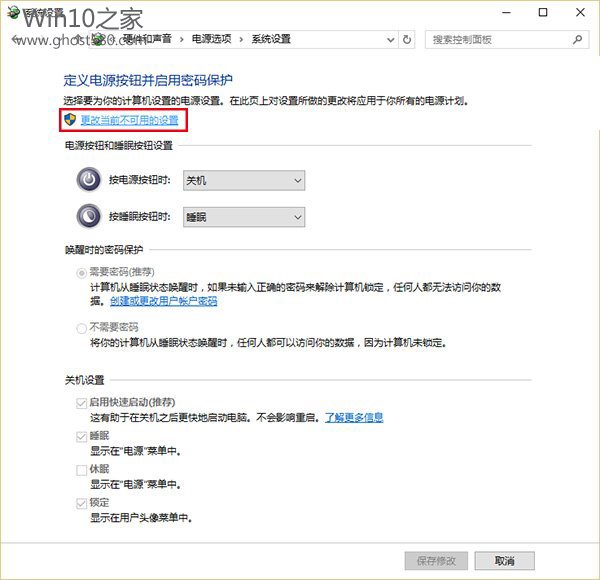Expand the chevron after 电源选项 in breadcrumb
The image size is (600, 580).
(x=241, y=39)
